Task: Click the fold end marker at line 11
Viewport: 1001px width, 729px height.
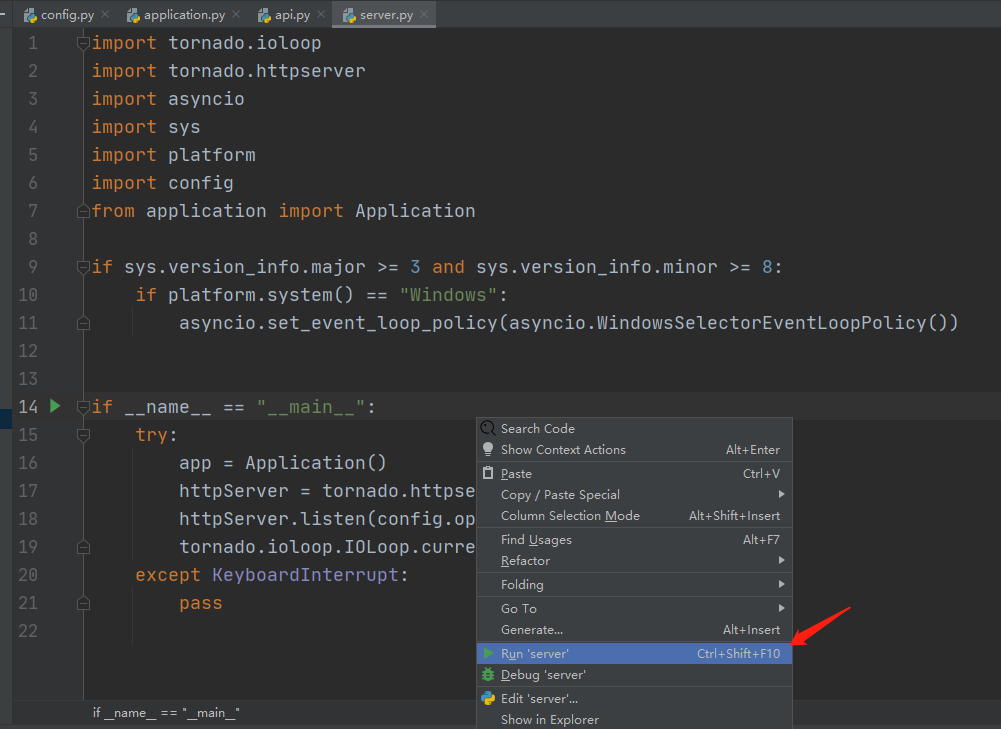Action: pyautogui.click(x=83, y=323)
